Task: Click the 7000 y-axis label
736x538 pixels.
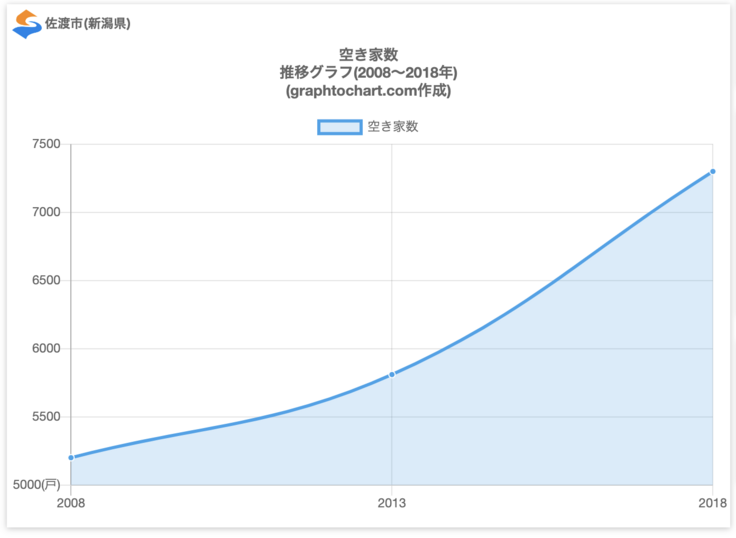Action: point(46,212)
